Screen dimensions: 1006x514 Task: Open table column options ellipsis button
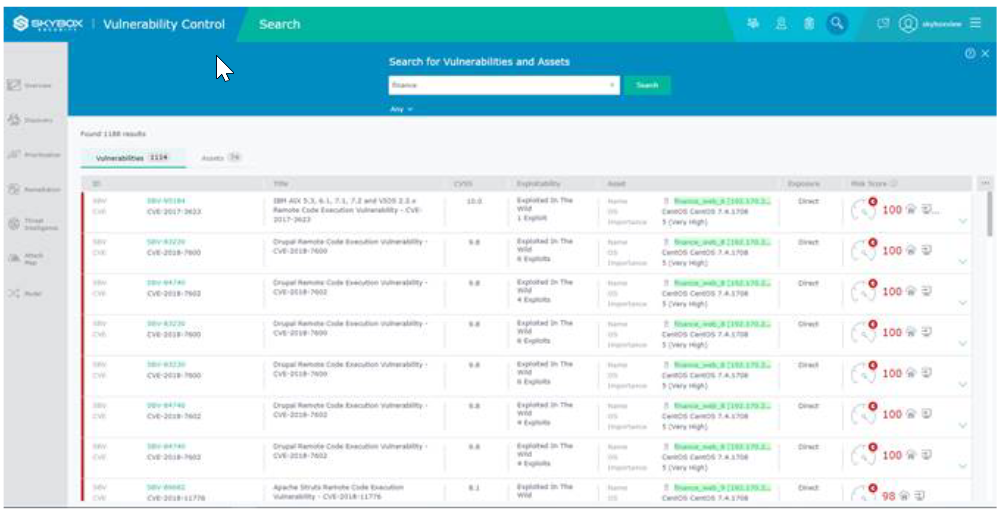986,184
